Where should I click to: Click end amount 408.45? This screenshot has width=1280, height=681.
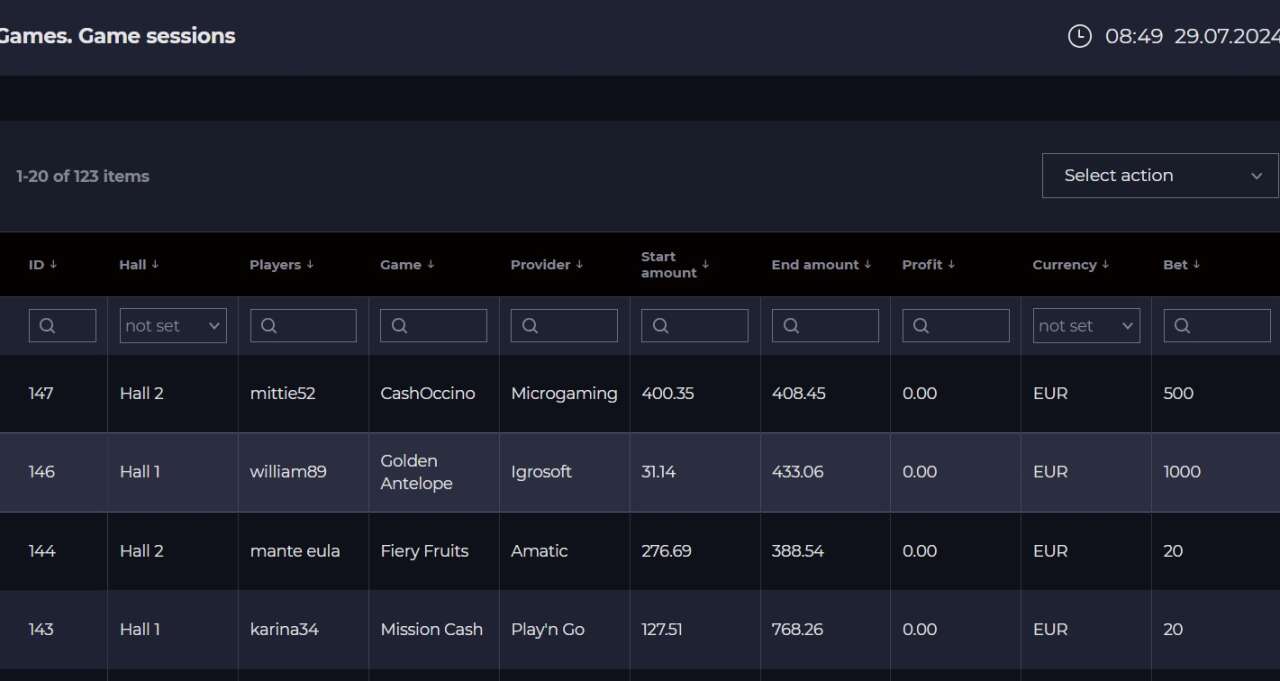[x=799, y=394]
